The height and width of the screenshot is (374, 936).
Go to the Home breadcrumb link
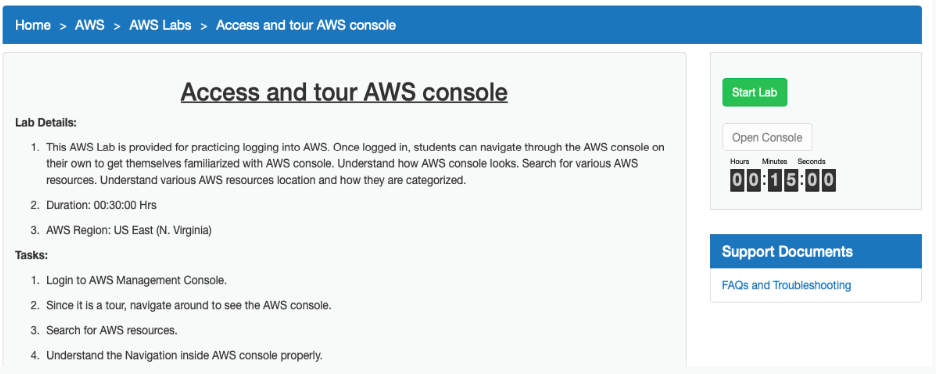(x=33, y=25)
